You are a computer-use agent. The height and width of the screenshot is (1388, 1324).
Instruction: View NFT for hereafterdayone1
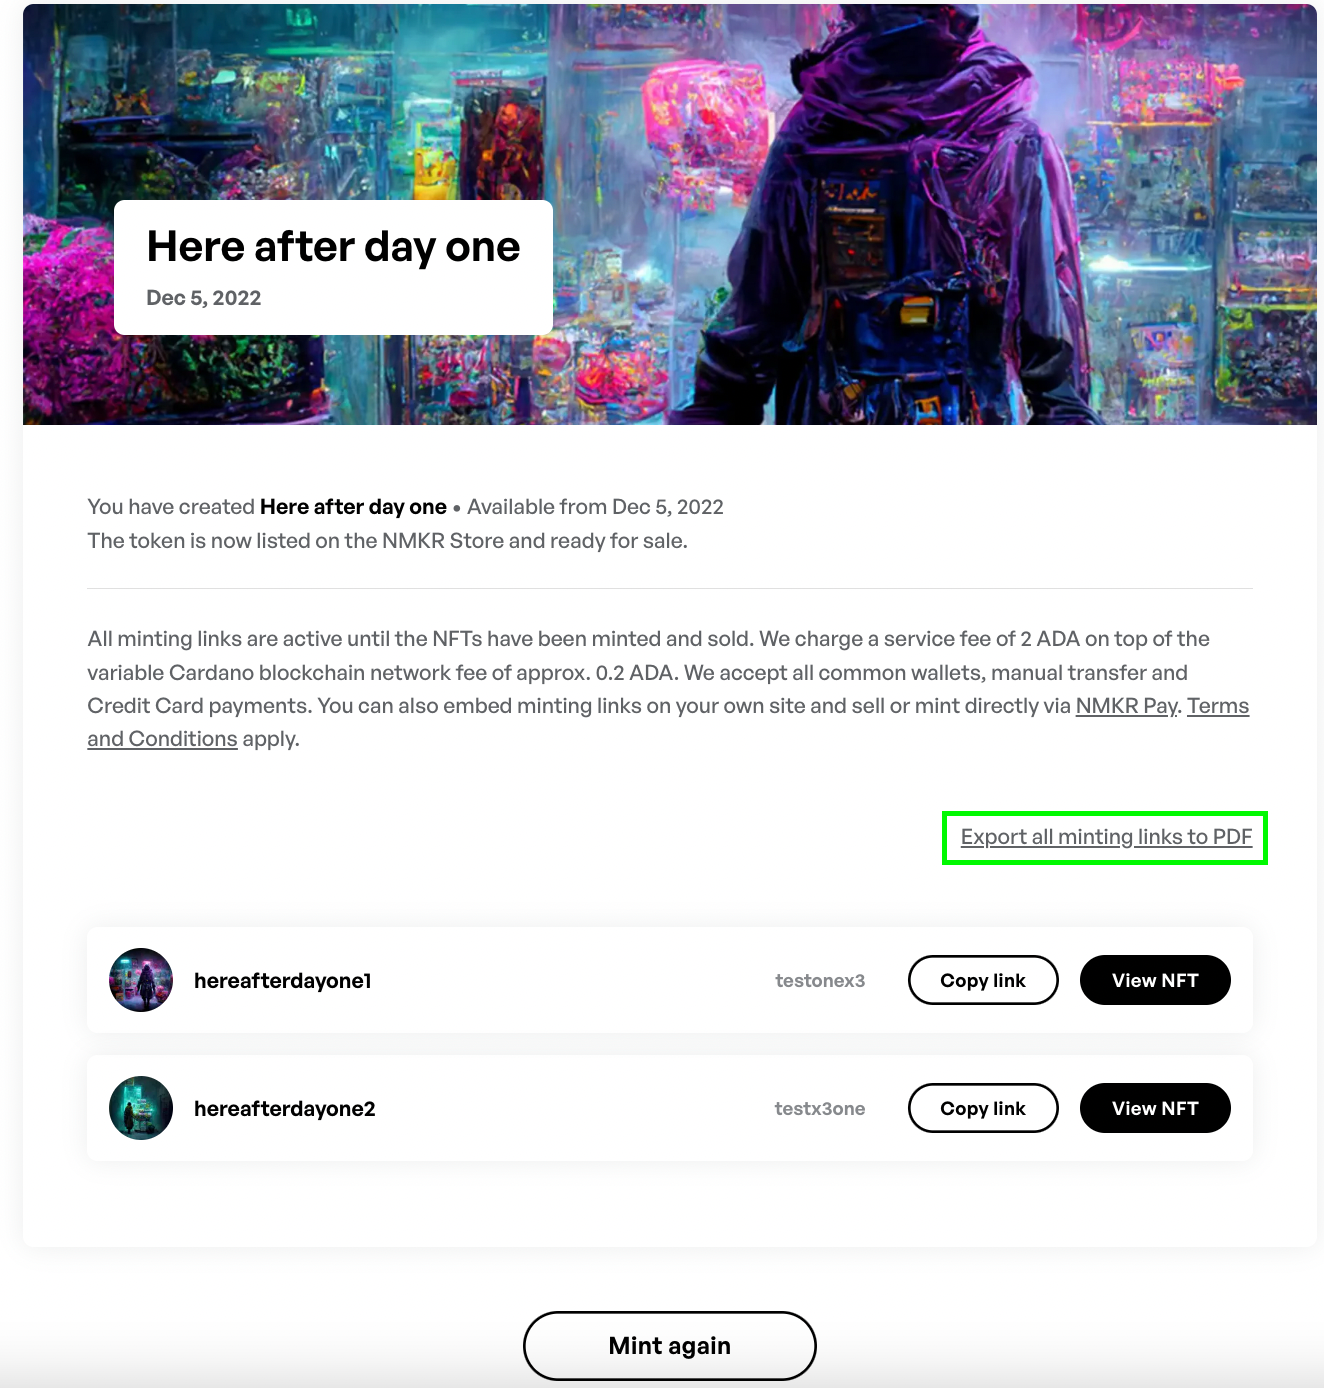click(x=1155, y=980)
